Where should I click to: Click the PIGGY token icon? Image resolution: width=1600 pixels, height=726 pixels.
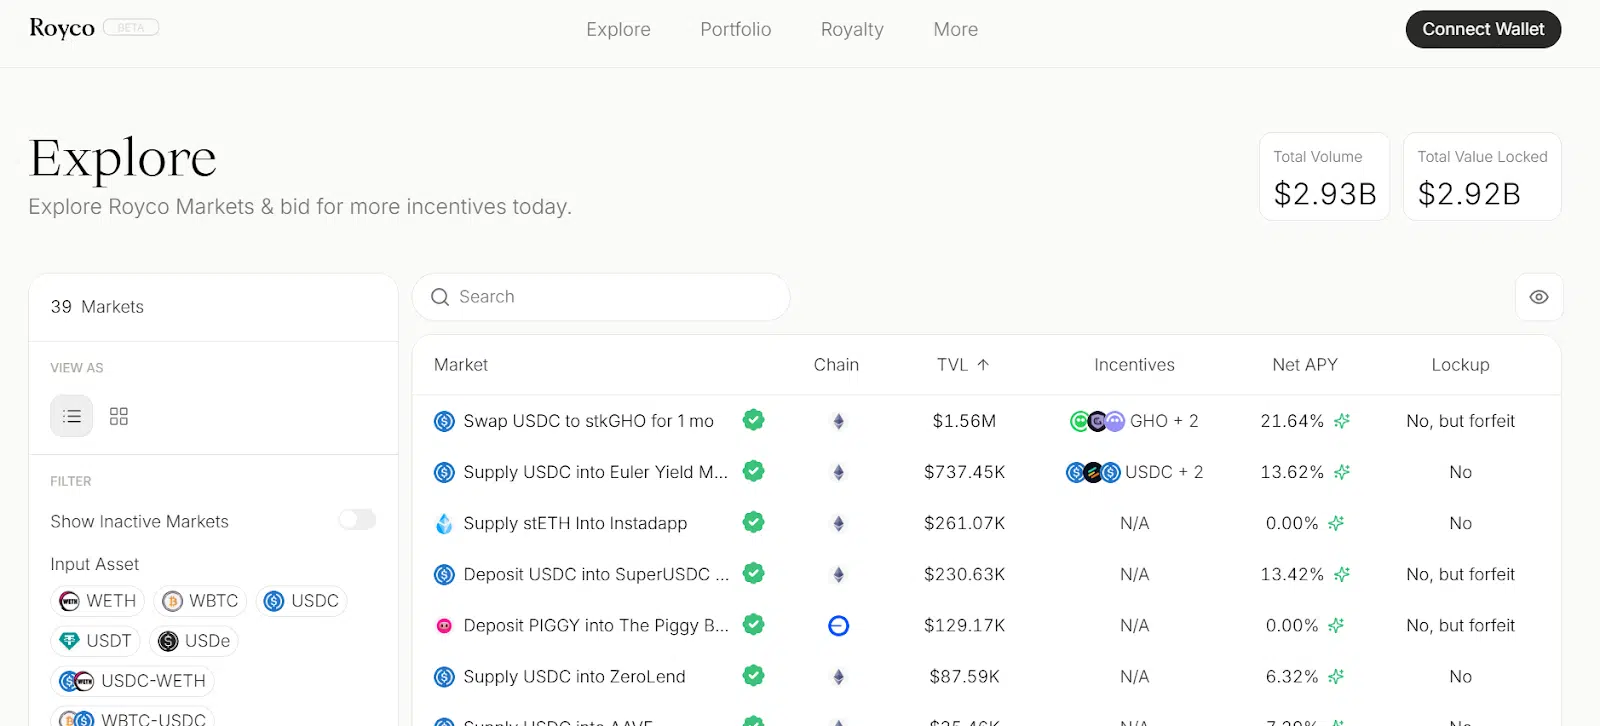[444, 625]
